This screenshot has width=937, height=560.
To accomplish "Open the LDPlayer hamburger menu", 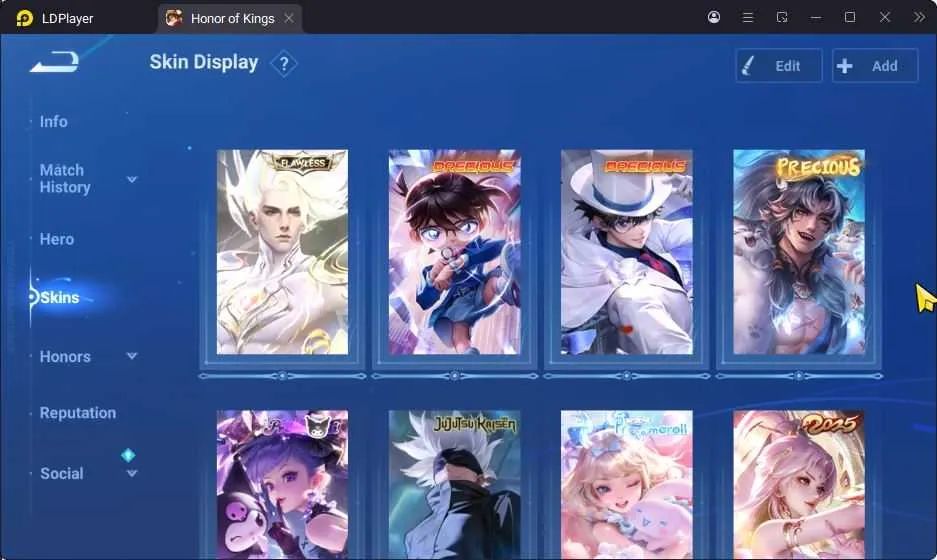I will 748,17.
